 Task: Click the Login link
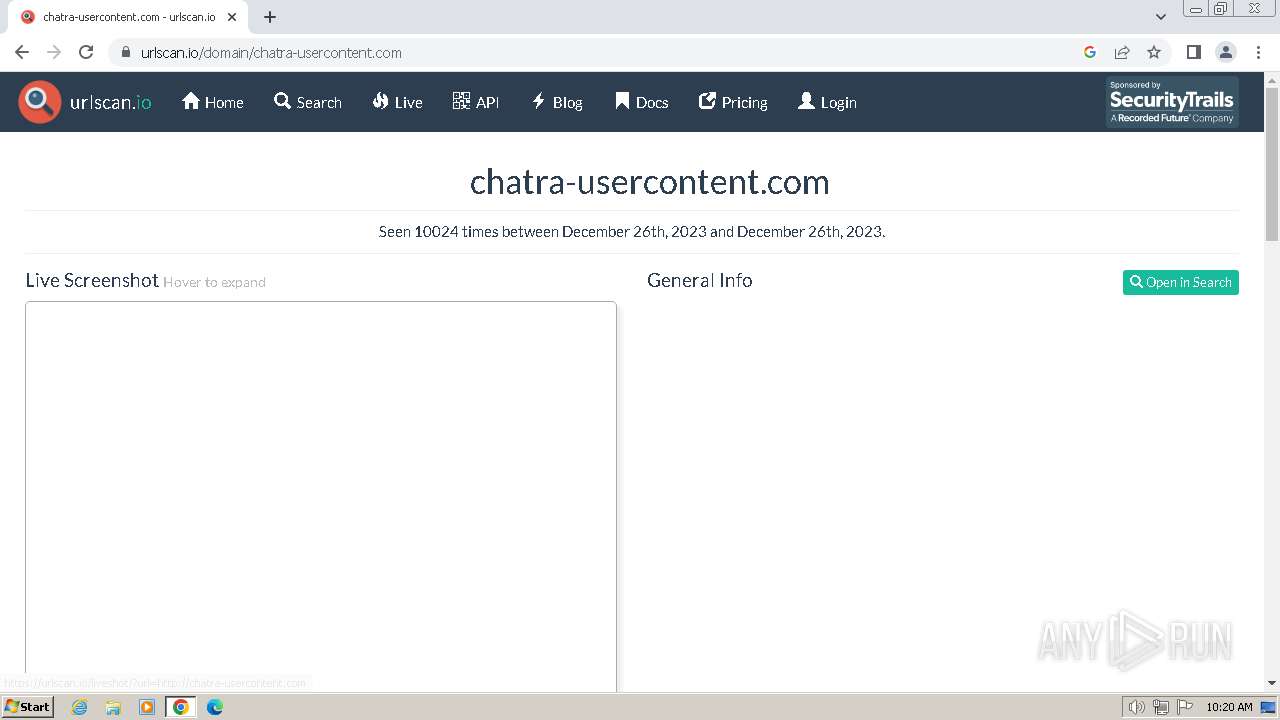tap(827, 102)
